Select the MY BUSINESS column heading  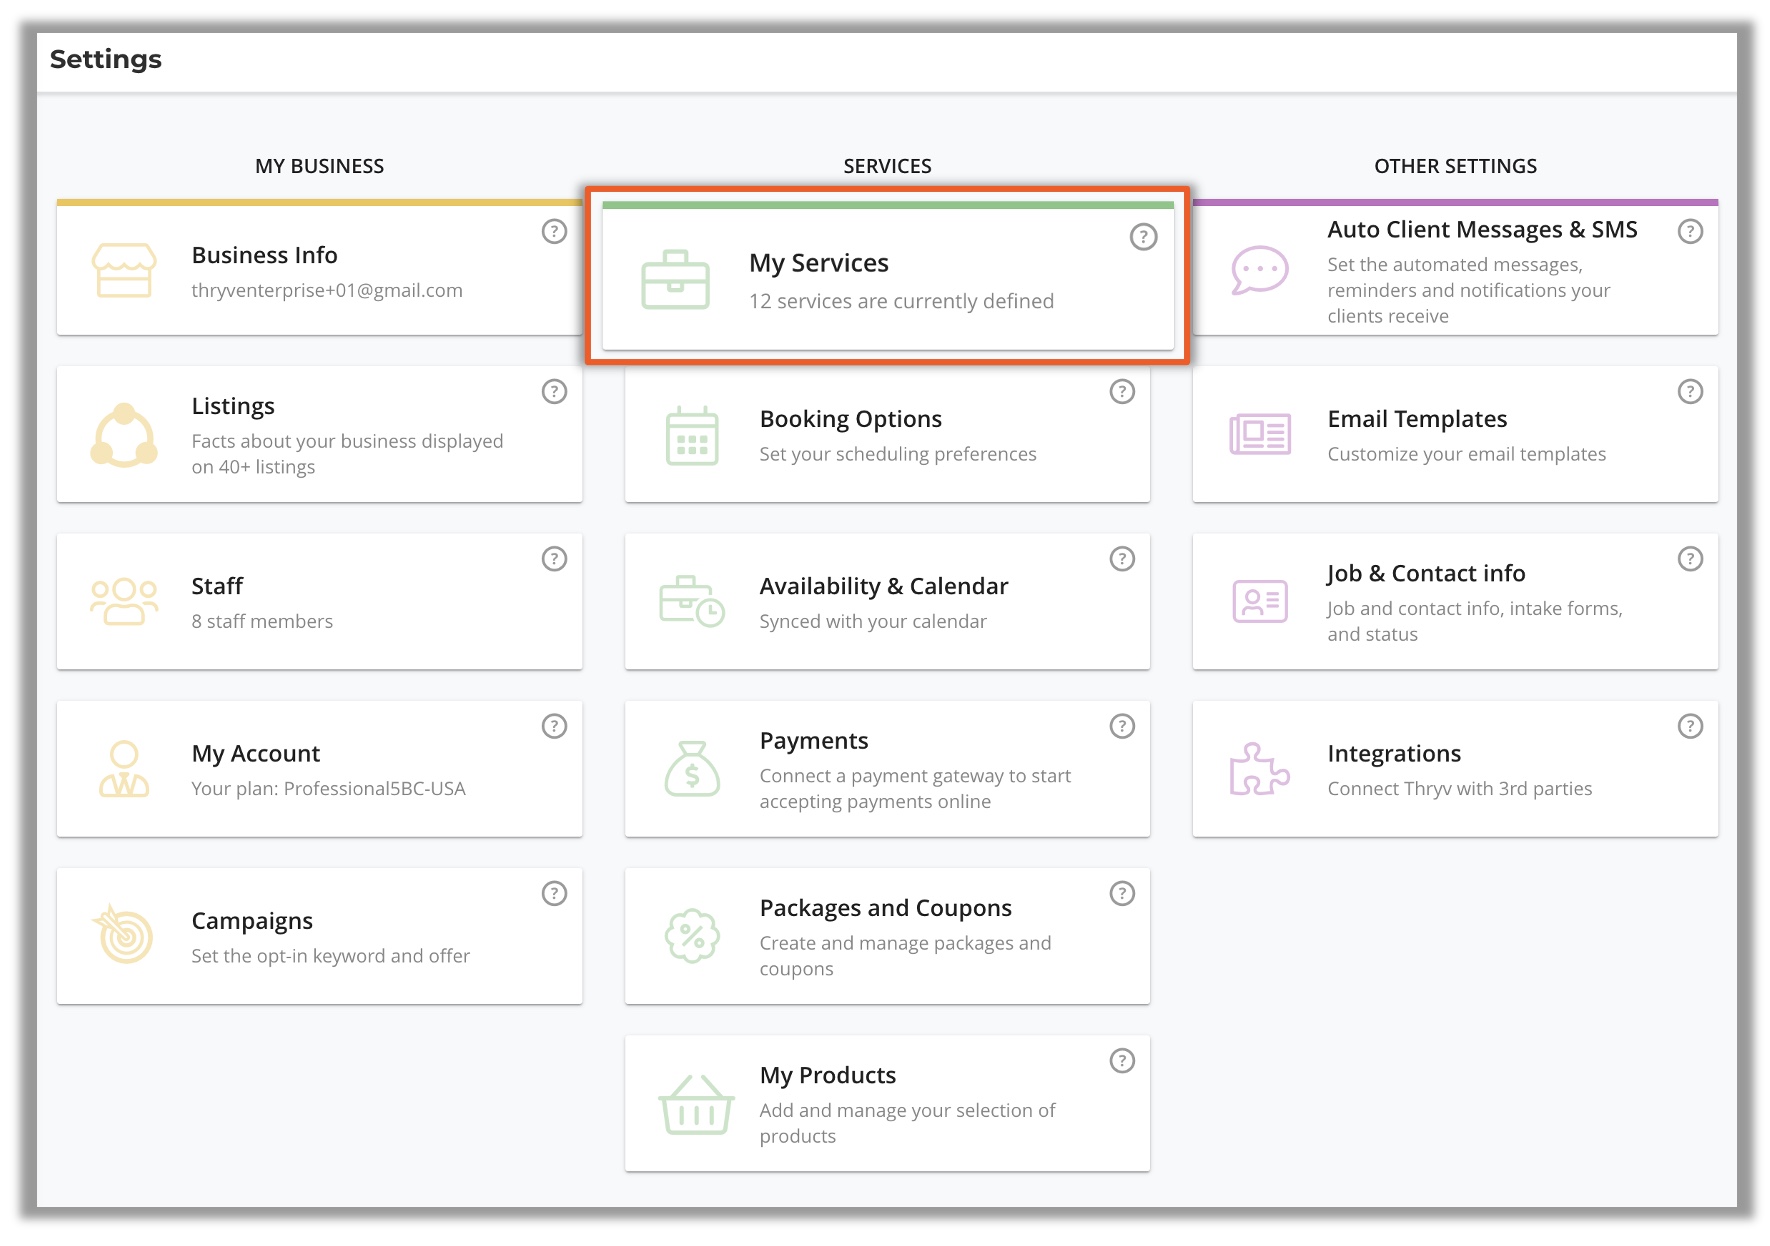point(319,166)
